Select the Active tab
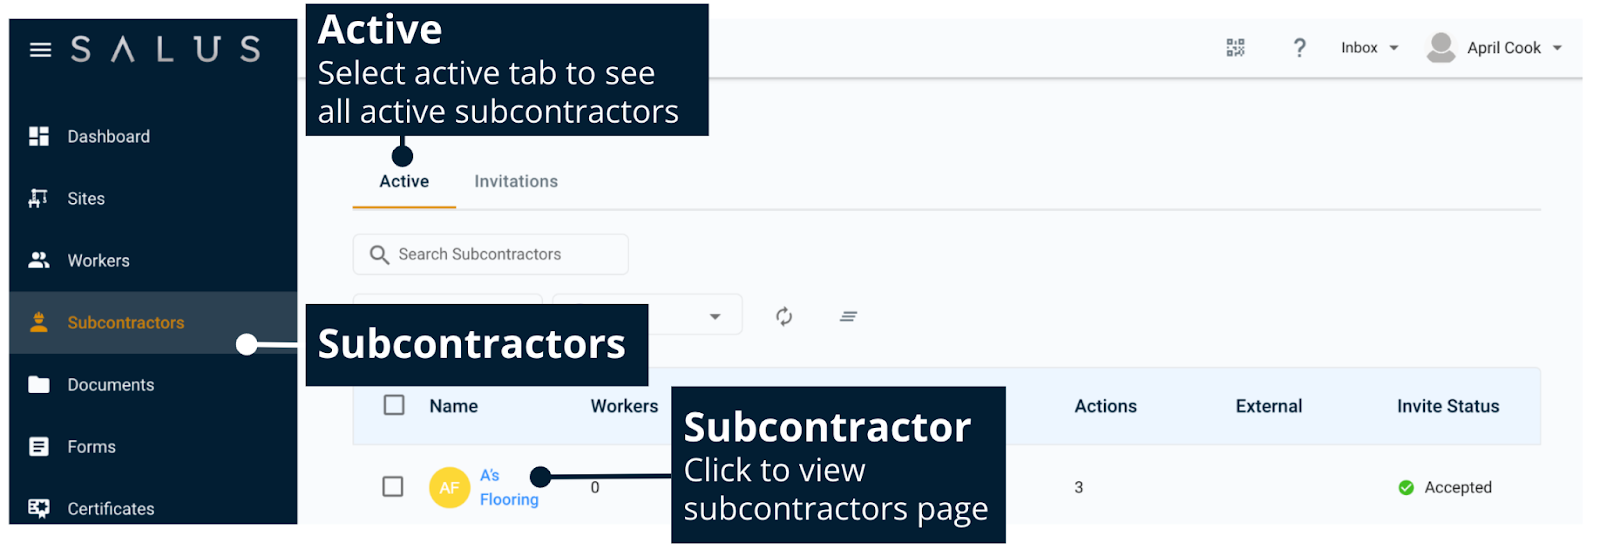This screenshot has width=1600, height=553. (404, 181)
